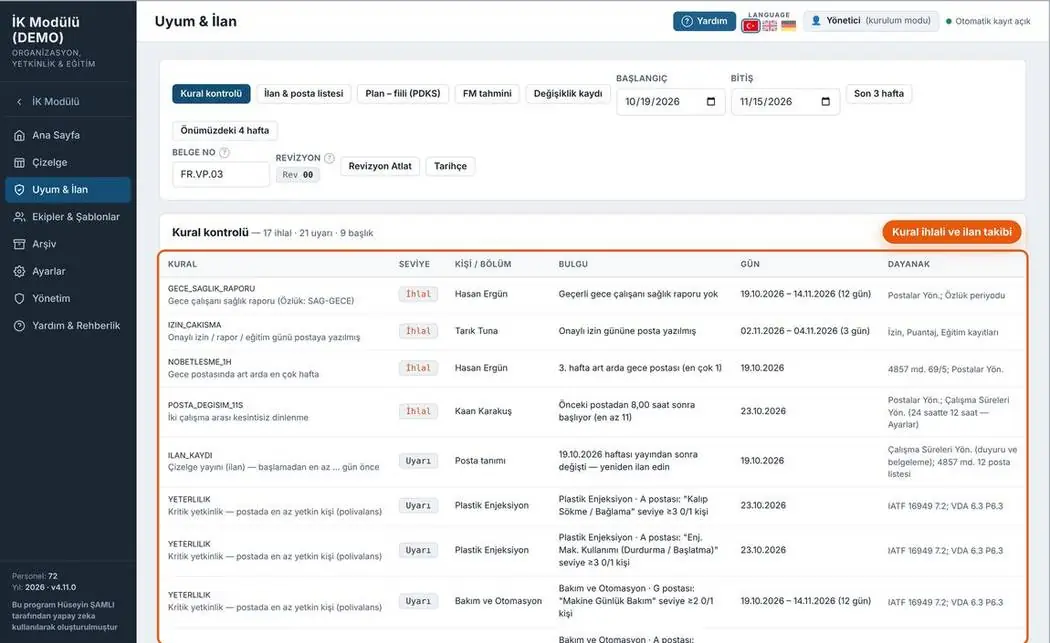Switch language to German flag
The width and height of the screenshot is (1050, 643).
coord(789,25)
